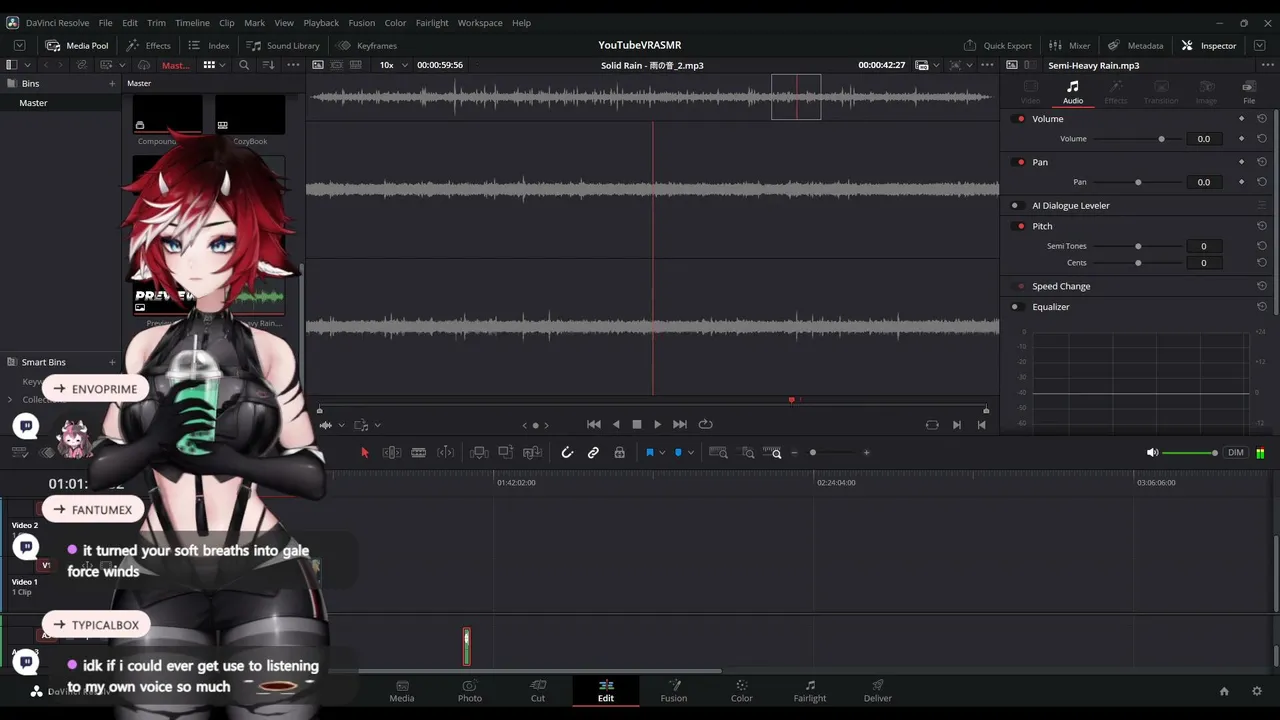Open the marker color dropdown arrow
This screenshot has height=720, width=1280.
pos(690,453)
